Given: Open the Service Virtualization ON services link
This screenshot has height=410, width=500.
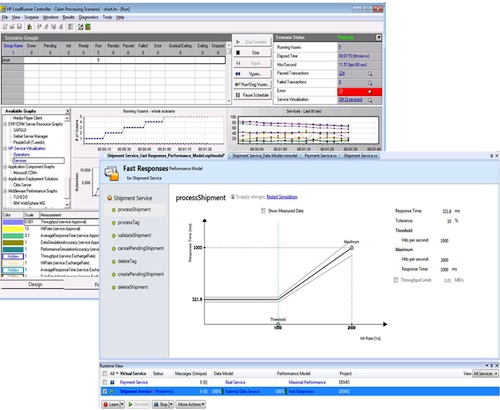Looking at the screenshot, I should point(350,99).
